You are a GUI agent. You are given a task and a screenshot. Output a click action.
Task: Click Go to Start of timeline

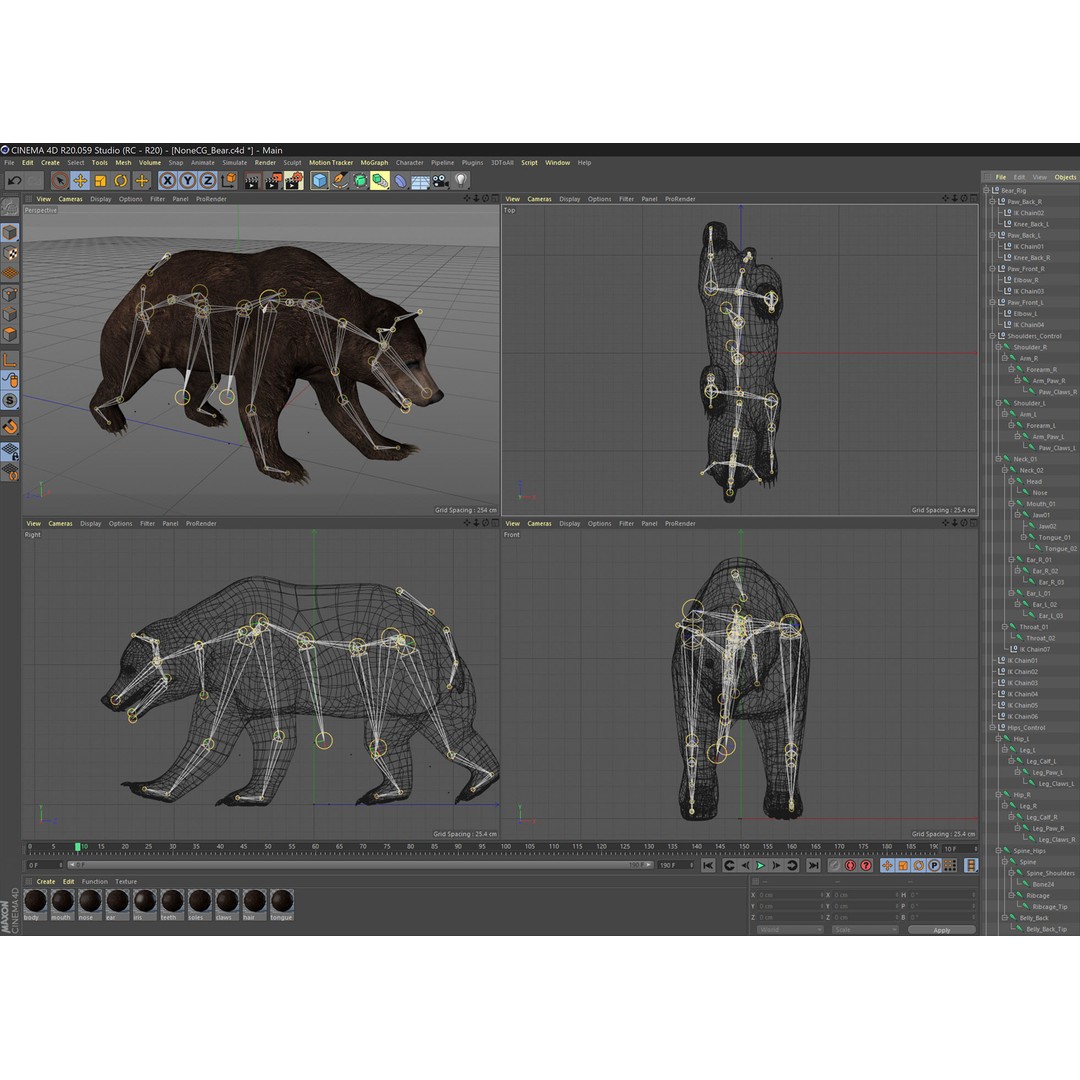(x=708, y=865)
